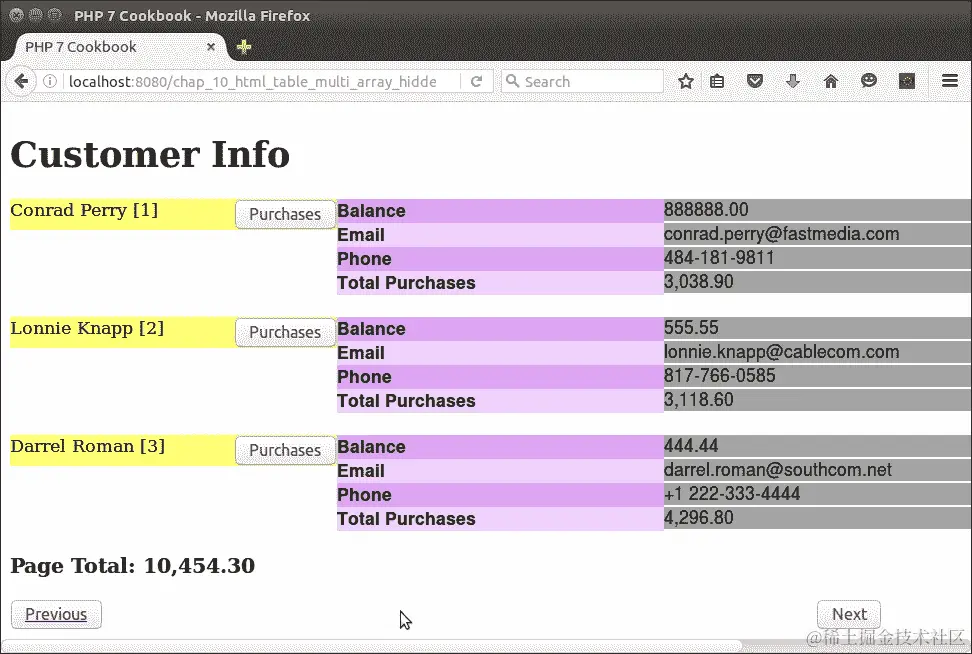The width and height of the screenshot is (972, 654).
Task: Open the smiley face chat icon
Action: [868, 81]
